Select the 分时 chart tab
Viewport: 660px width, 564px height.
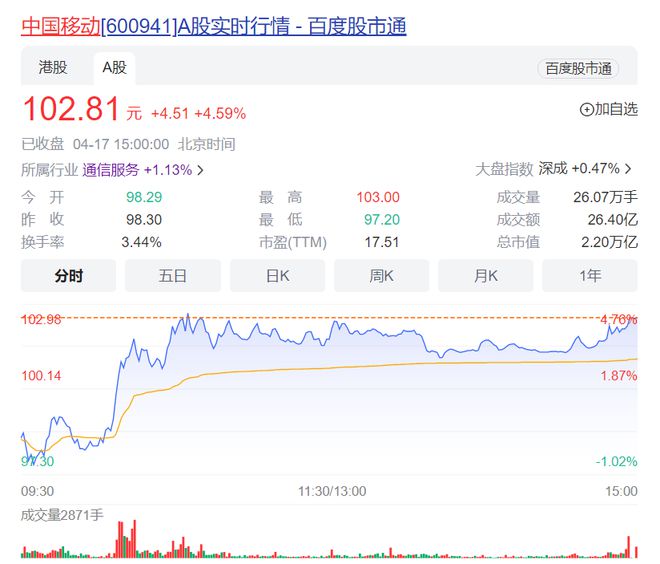pyautogui.click(x=68, y=276)
